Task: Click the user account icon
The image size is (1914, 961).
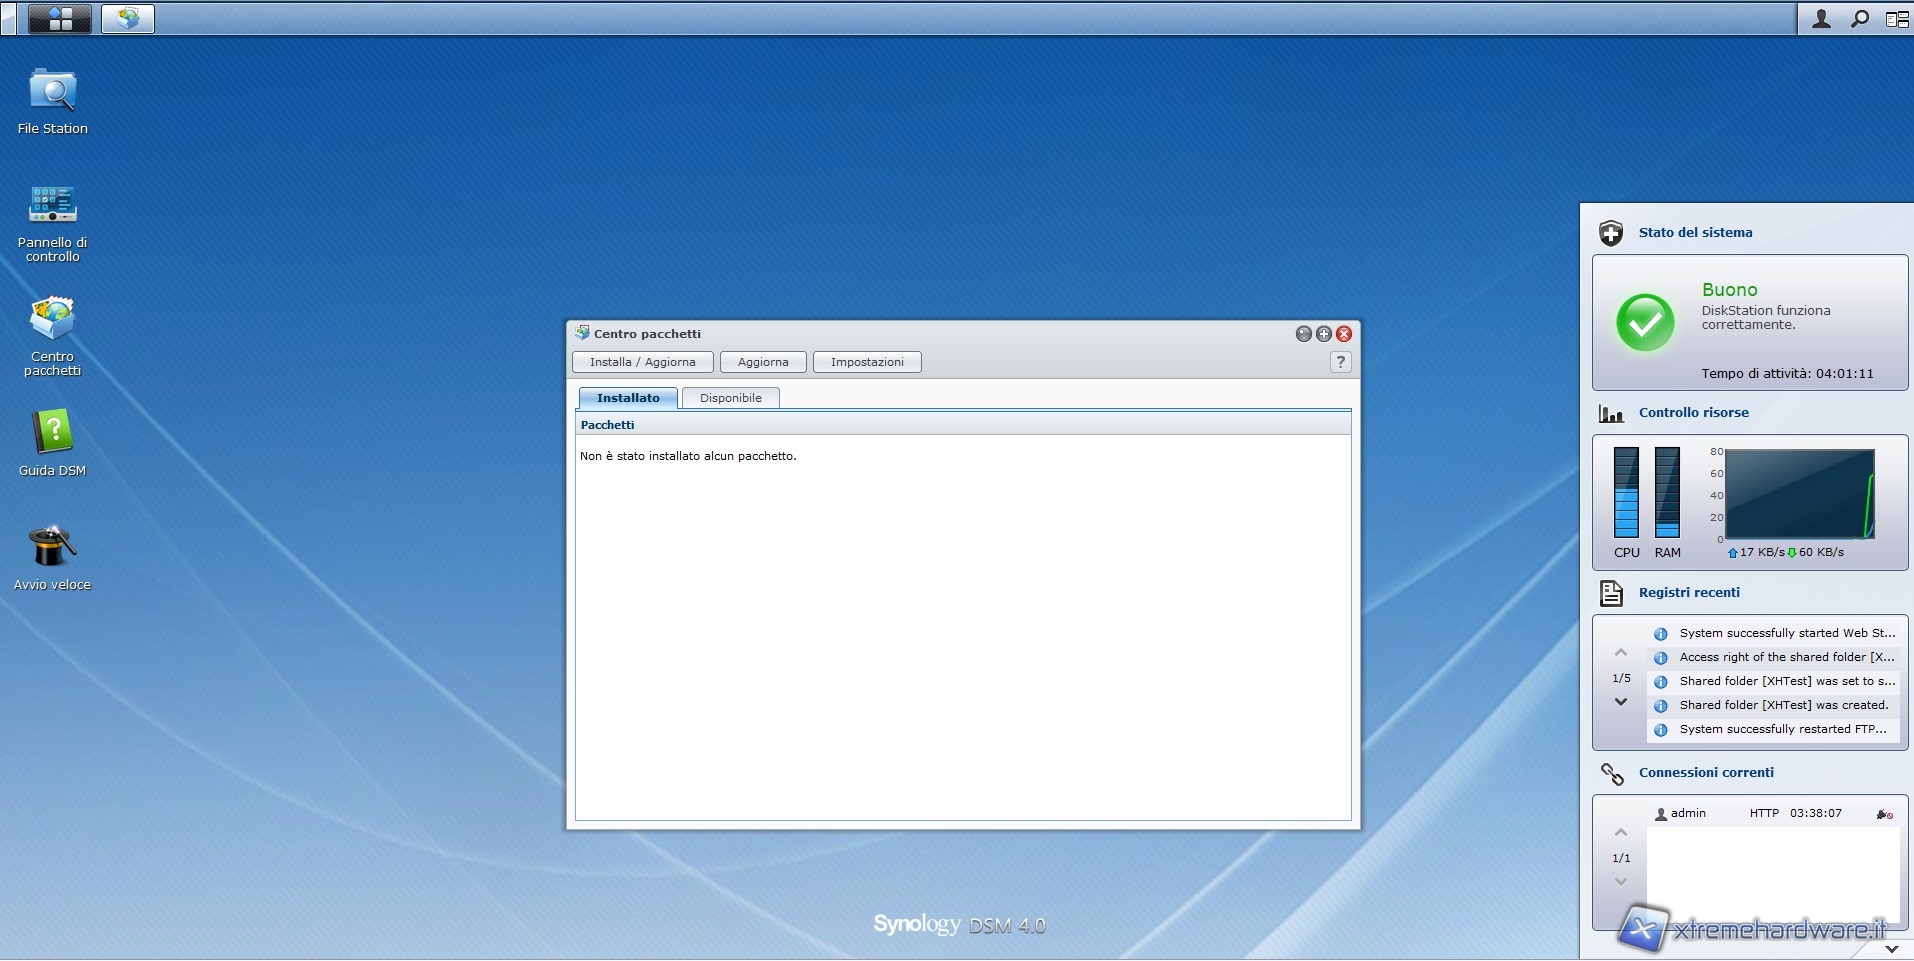Action: 1821,19
